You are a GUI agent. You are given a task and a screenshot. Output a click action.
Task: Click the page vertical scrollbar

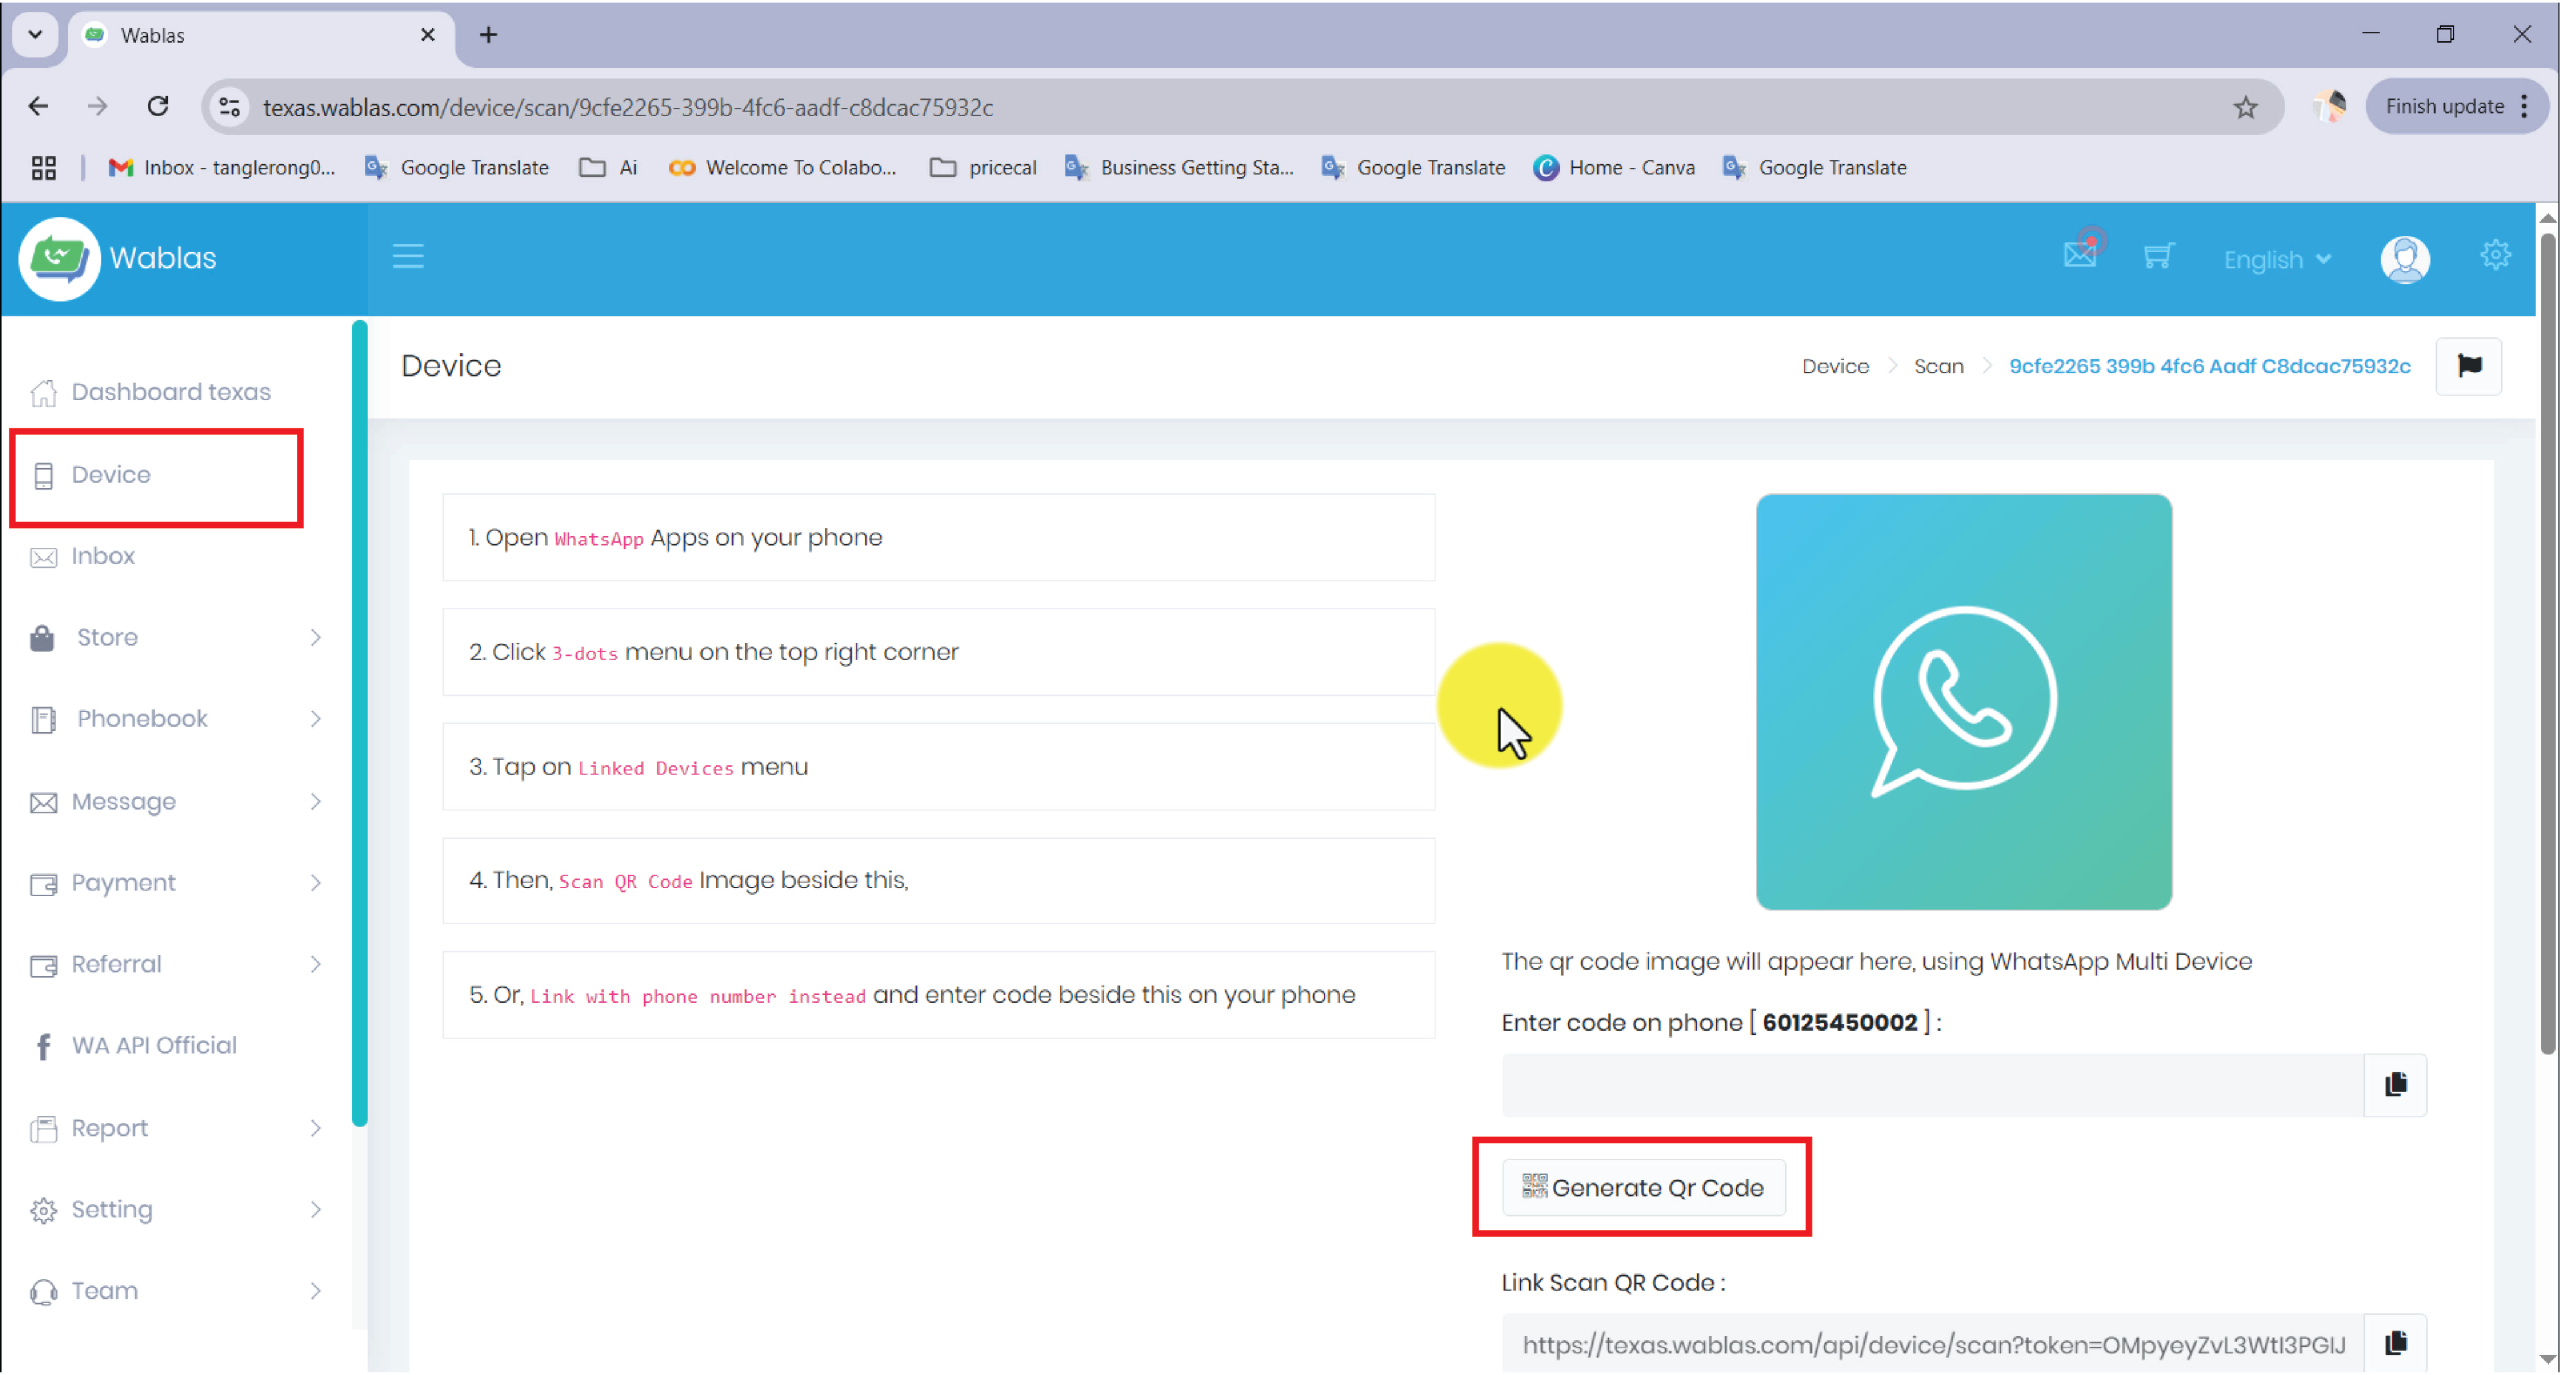[2547, 643]
